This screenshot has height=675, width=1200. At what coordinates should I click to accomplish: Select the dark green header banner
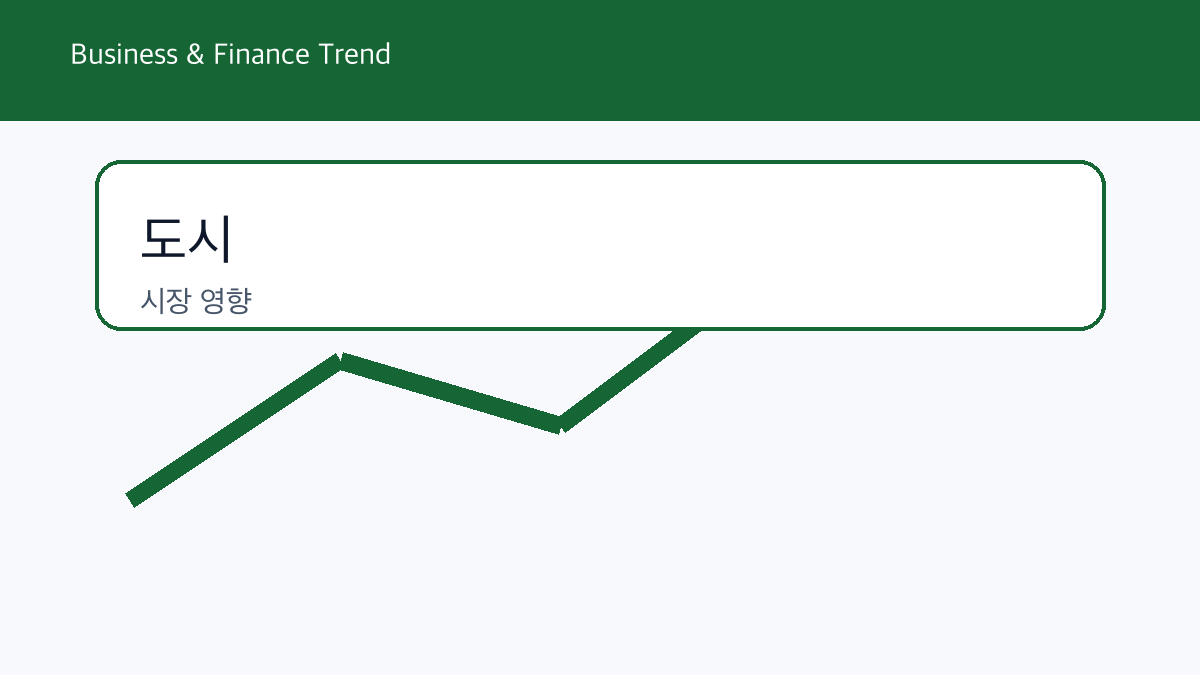click(x=600, y=60)
